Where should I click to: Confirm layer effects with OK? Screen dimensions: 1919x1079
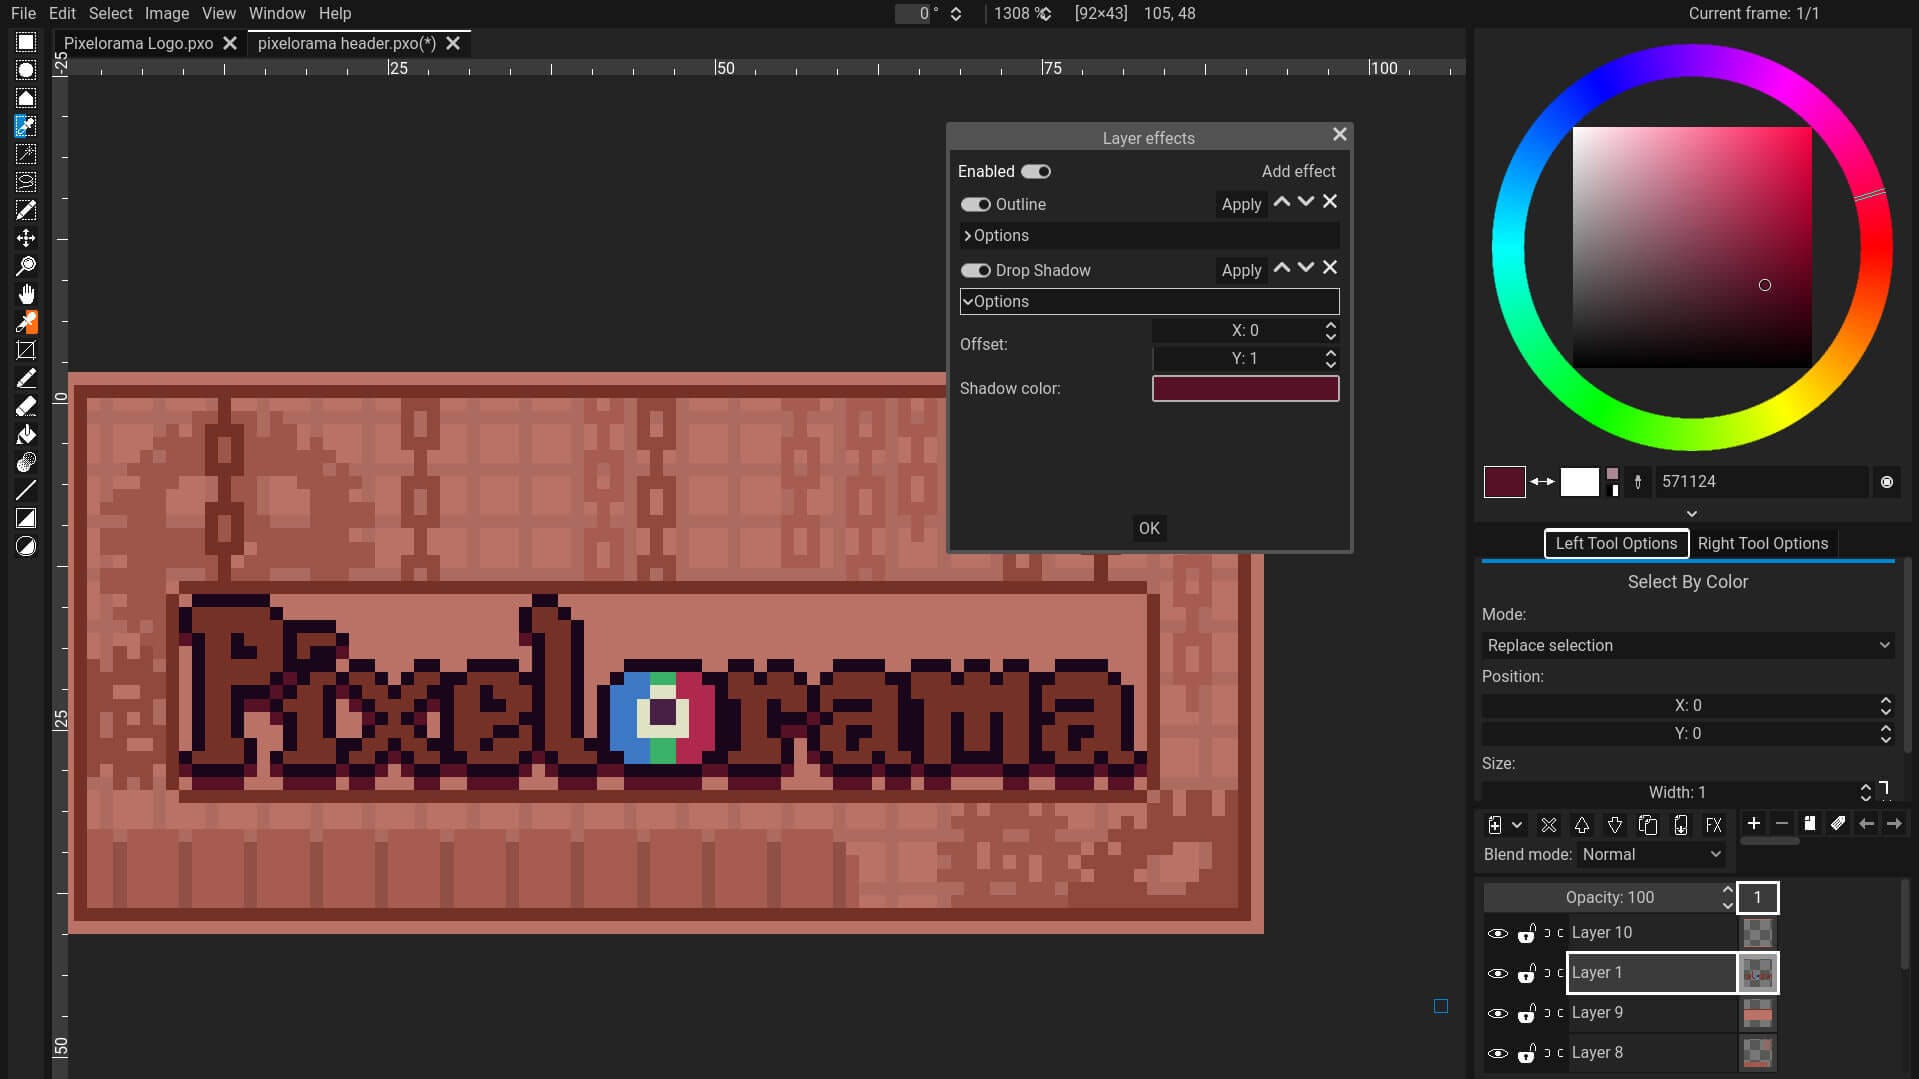pos(1148,528)
